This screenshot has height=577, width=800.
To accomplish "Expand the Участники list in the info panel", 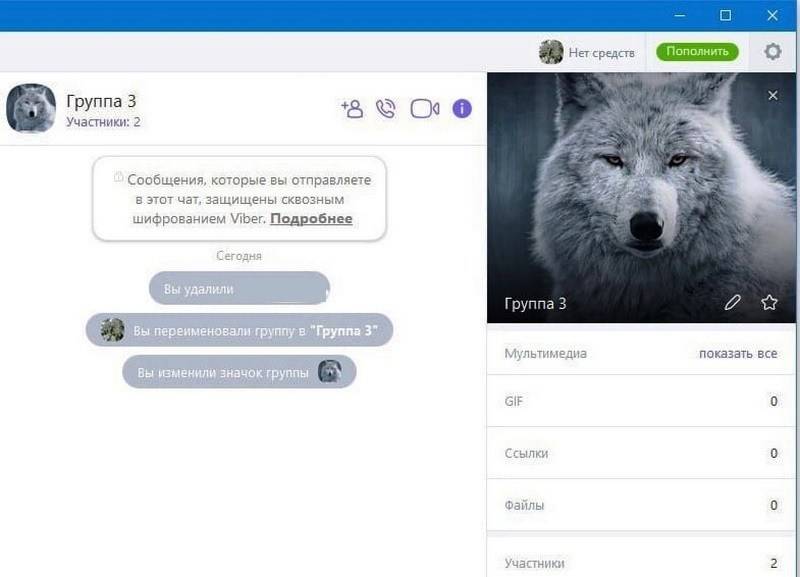I will tap(641, 562).
